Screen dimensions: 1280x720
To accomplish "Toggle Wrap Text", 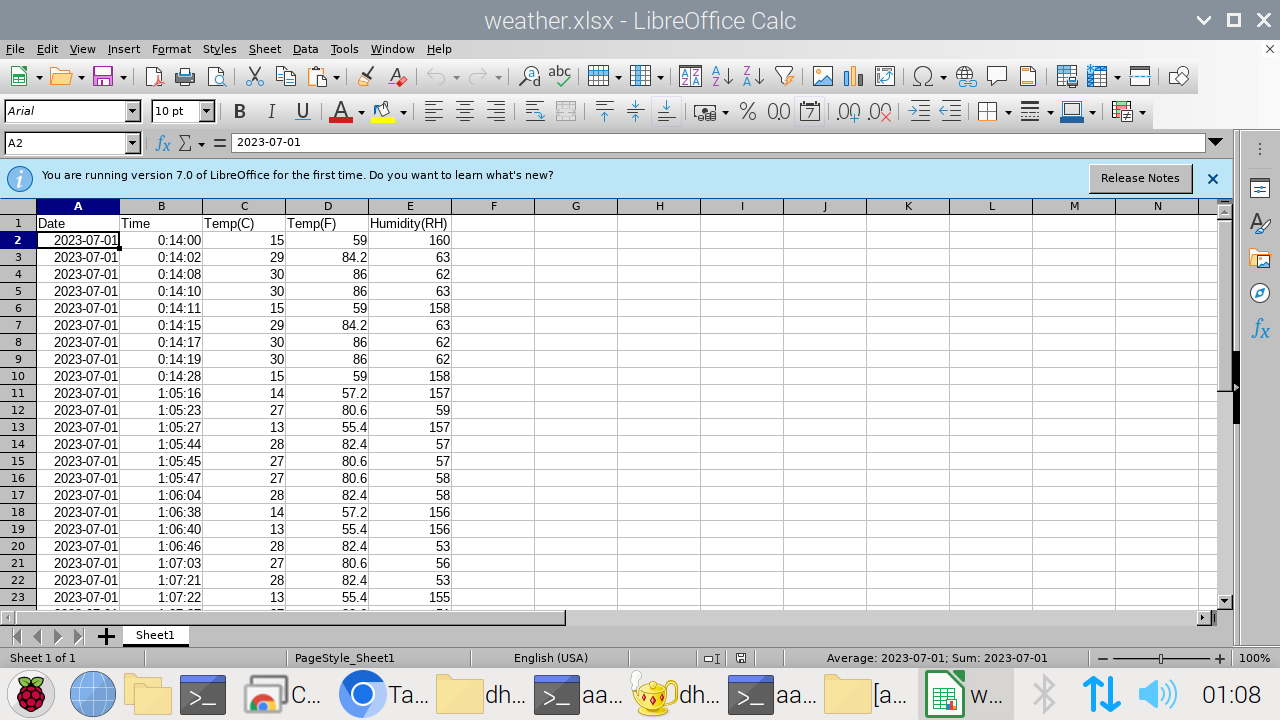I will coord(535,112).
